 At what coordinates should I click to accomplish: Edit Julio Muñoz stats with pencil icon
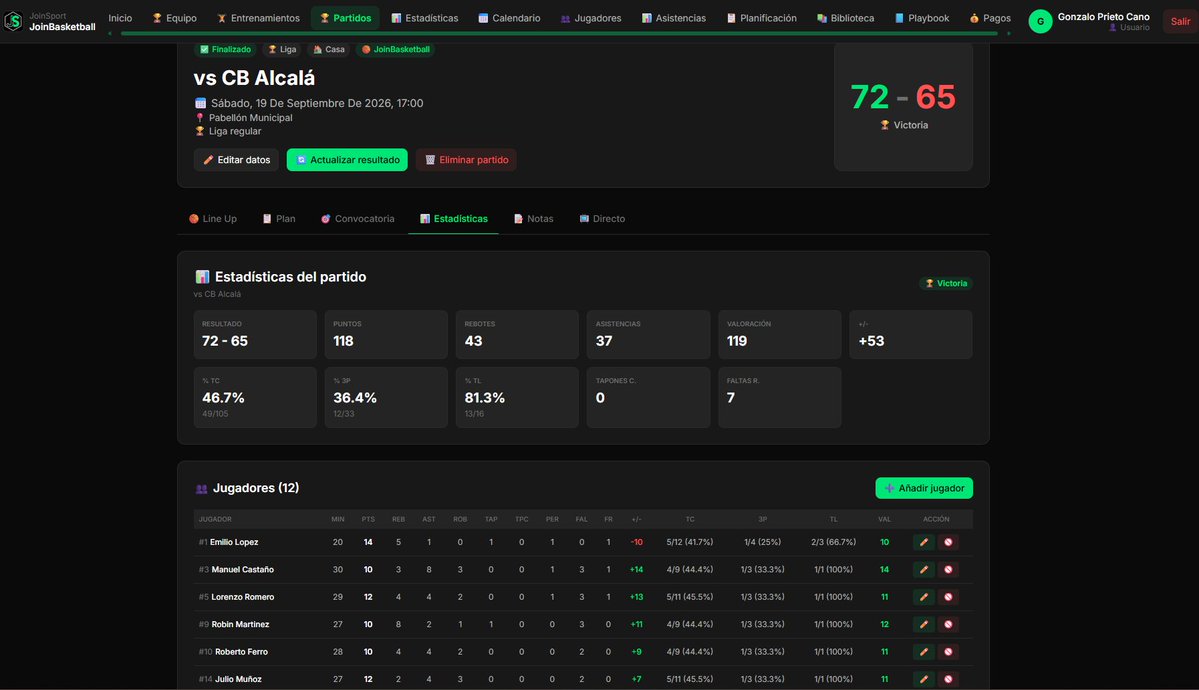coord(924,679)
